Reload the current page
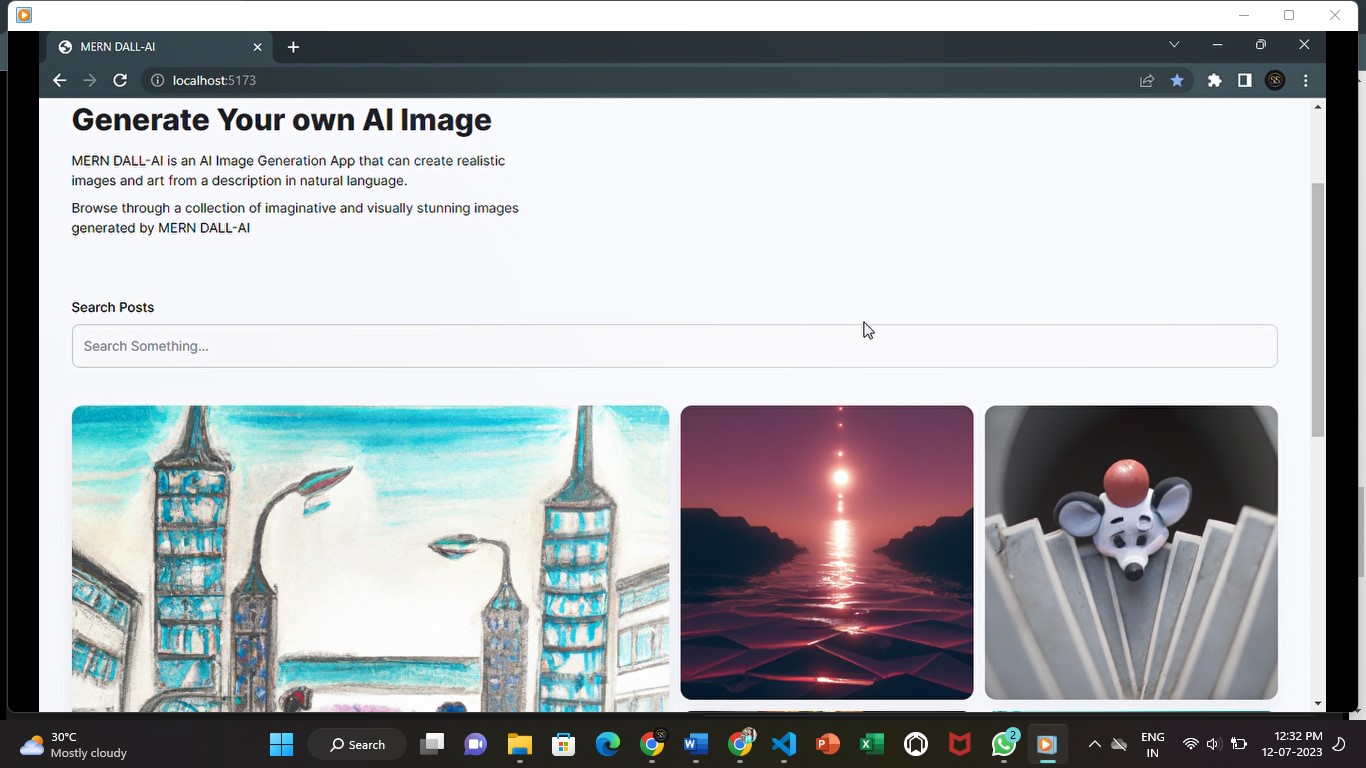The height and width of the screenshot is (768, 1366). pyautogui.click(x=120, y=80)
